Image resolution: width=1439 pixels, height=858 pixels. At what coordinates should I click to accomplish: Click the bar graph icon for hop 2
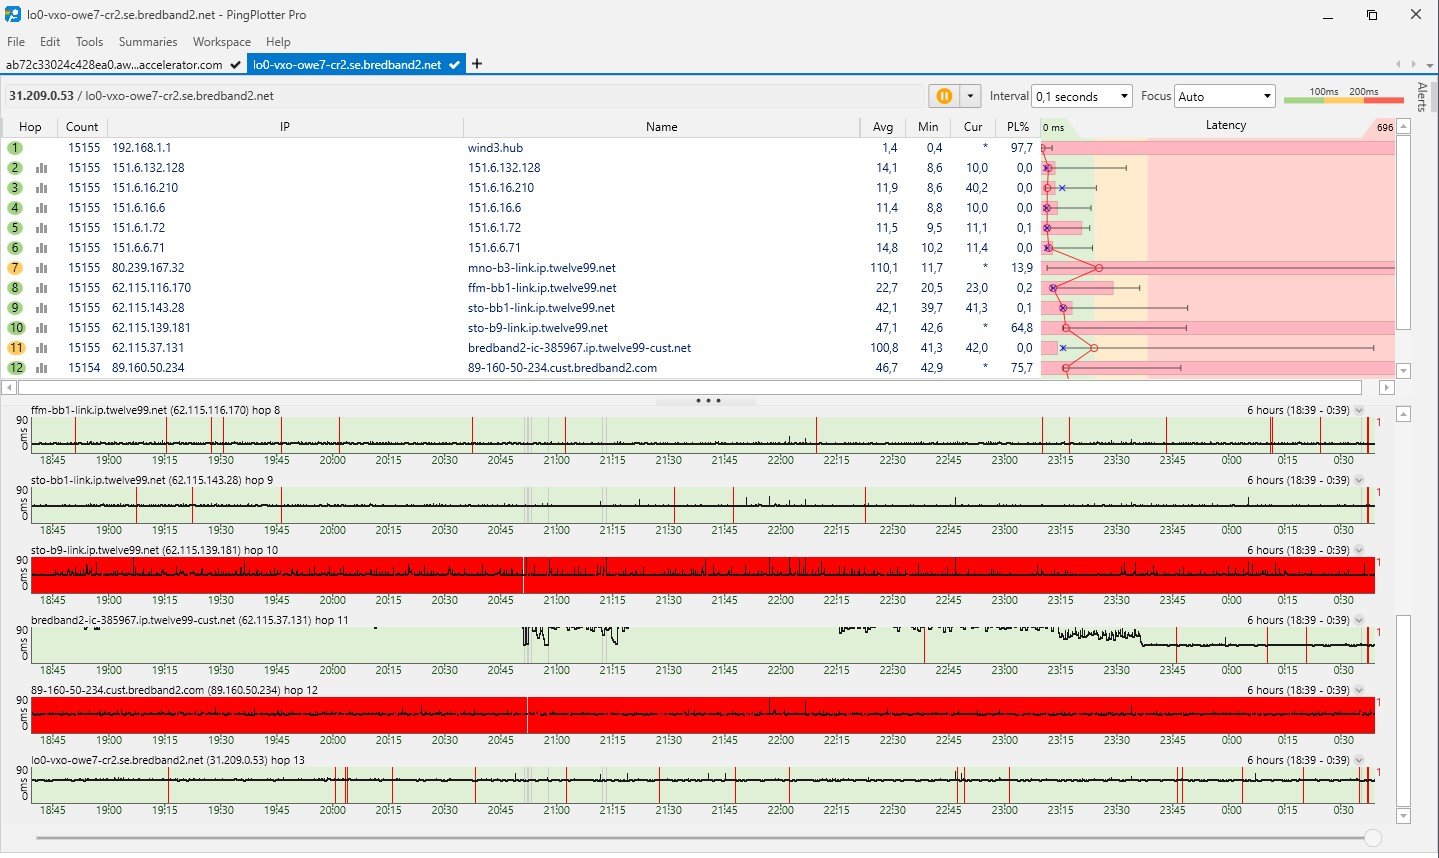click(42, 168)
